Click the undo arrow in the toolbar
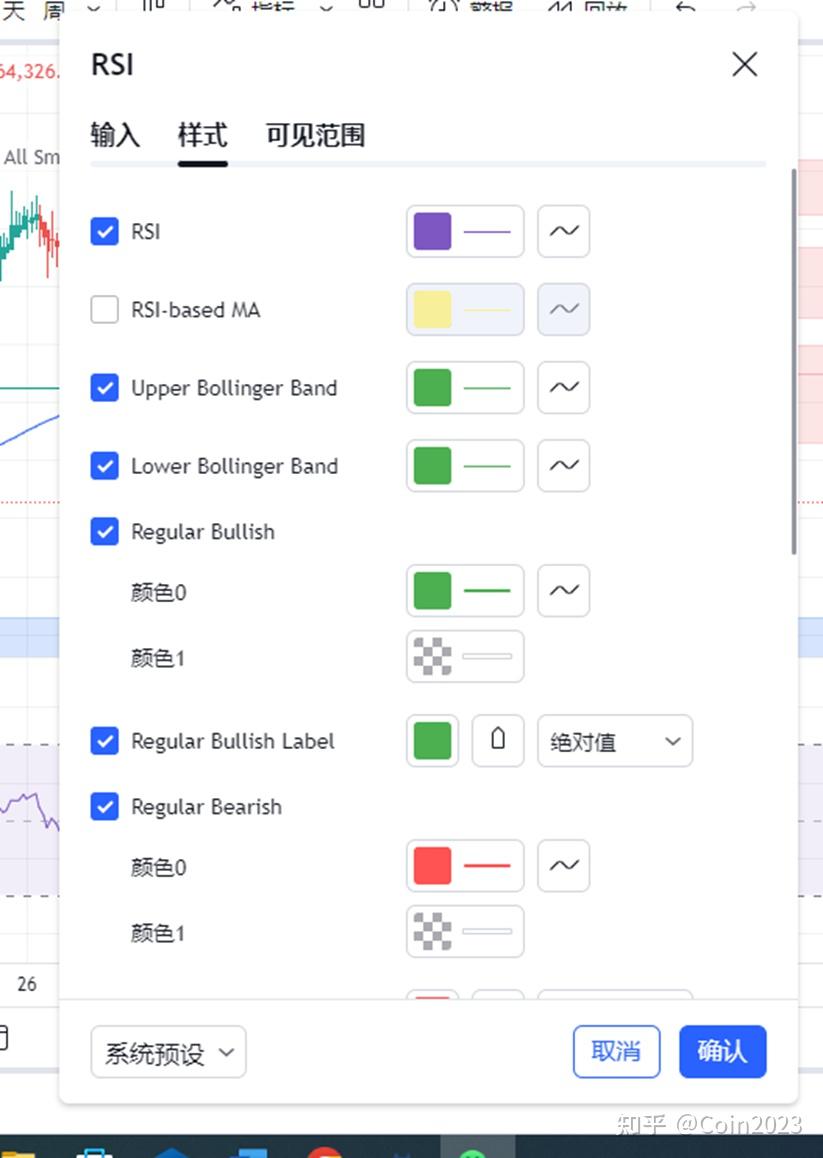This screenshot has height=1158, width=823. pos(684,8)
